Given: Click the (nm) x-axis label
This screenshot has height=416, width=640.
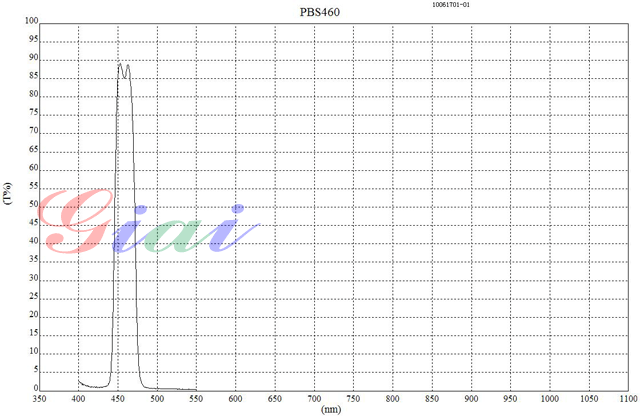Looking at the screenshot, I should [x=330, y=408].
